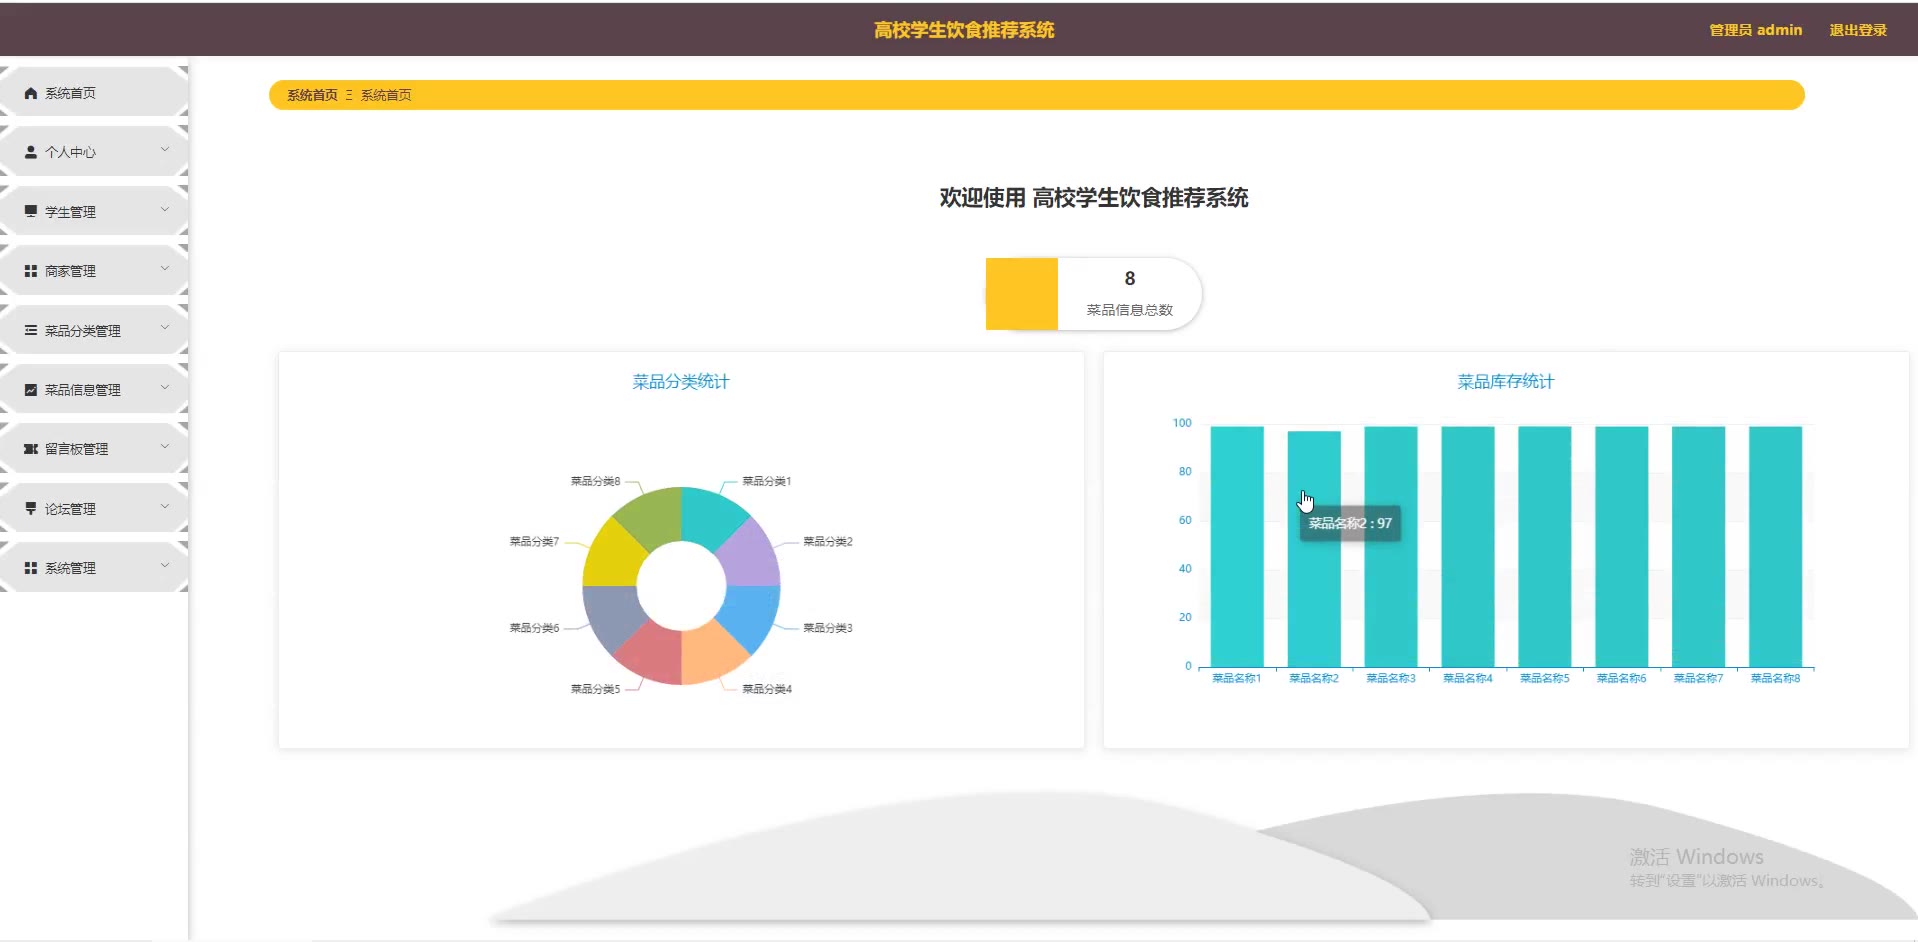Click the 菜品分类6 pie label

tap(535, 628)
